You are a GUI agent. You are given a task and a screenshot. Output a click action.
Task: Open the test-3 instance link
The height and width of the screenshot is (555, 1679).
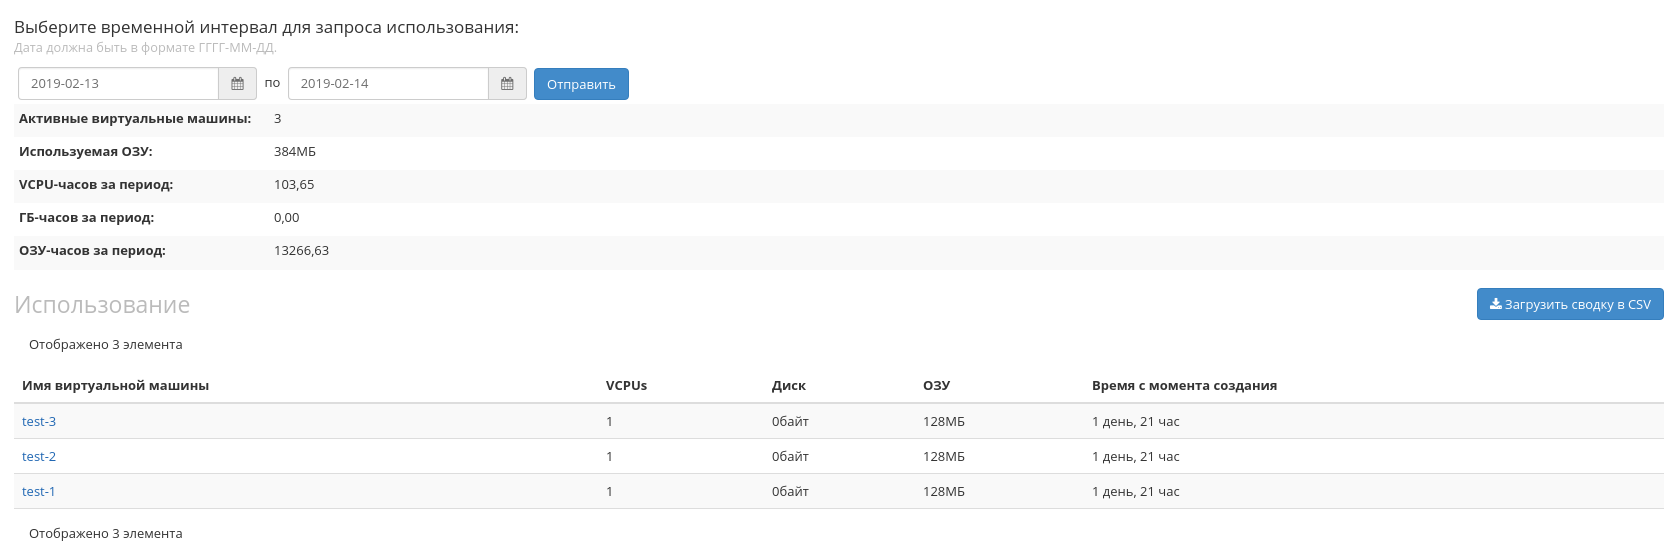(x=39, y=422)
